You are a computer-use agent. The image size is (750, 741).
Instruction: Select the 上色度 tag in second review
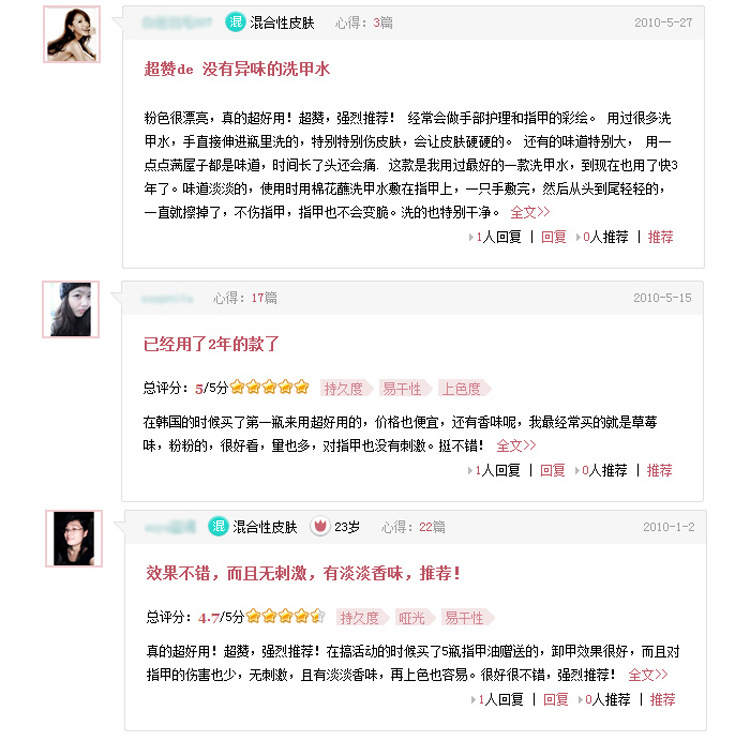pos(463,388)
